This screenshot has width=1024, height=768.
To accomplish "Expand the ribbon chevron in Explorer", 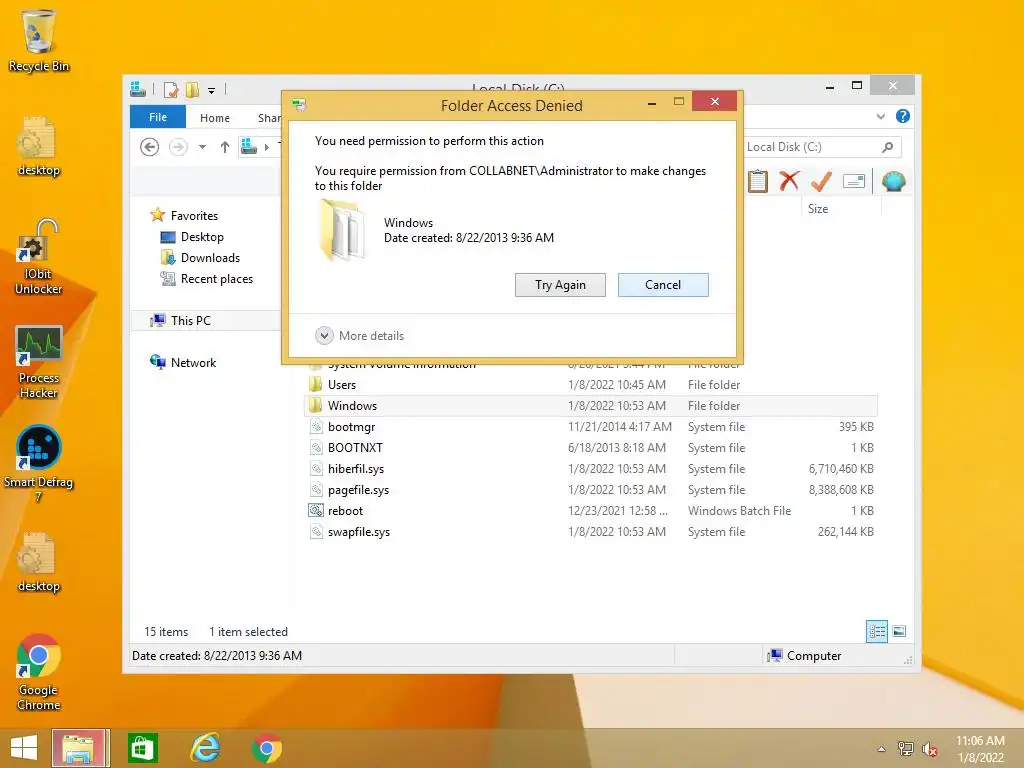I will (880, 116).
